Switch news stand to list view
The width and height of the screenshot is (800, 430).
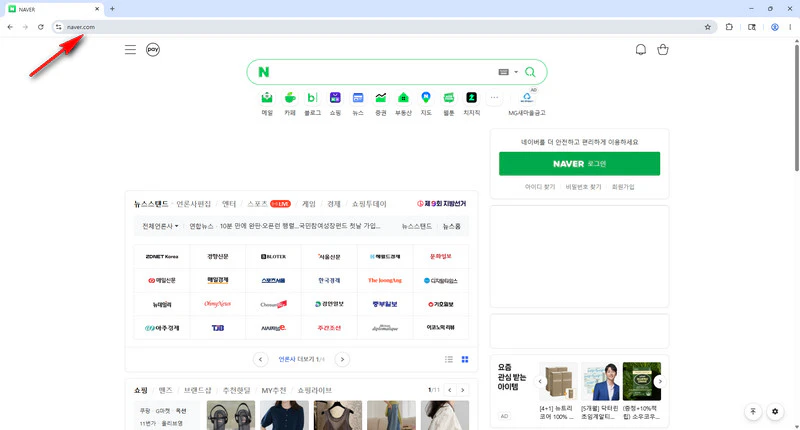point(448,360)
